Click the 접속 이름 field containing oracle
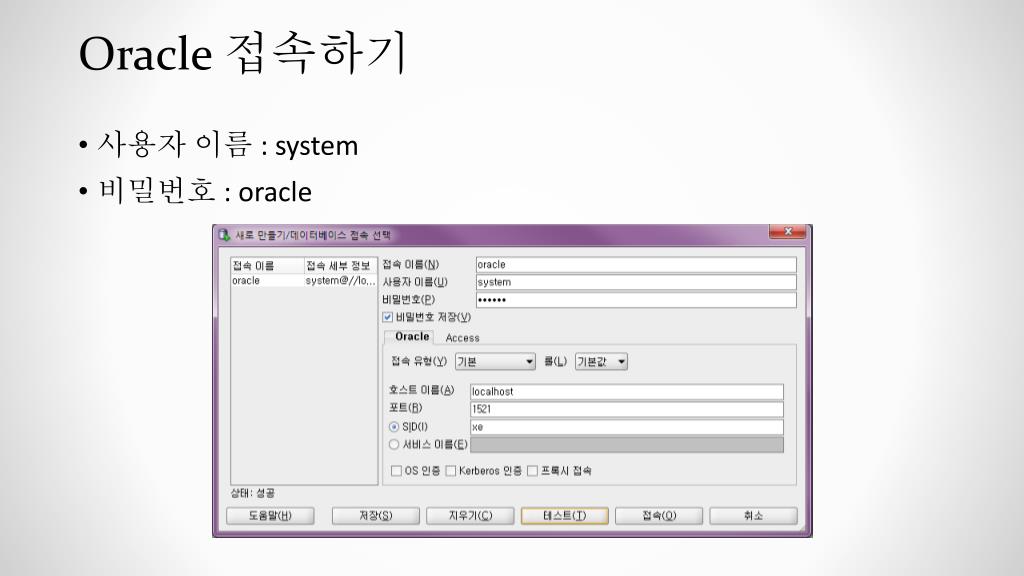This screenshot has height=576, width=1024. tap(636, 264)
